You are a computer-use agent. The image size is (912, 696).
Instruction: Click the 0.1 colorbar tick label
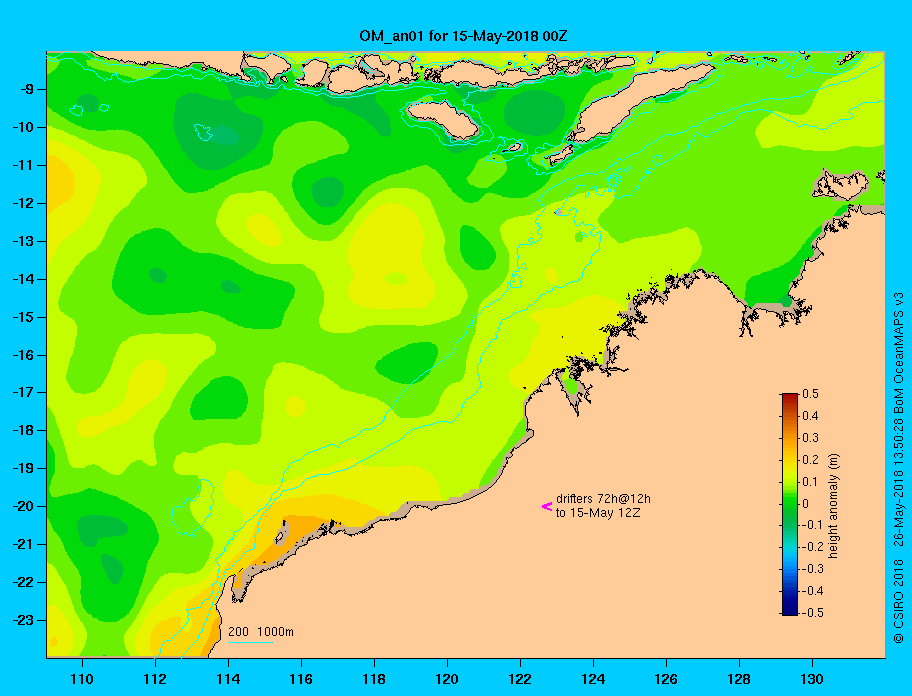tap(810, 481)
